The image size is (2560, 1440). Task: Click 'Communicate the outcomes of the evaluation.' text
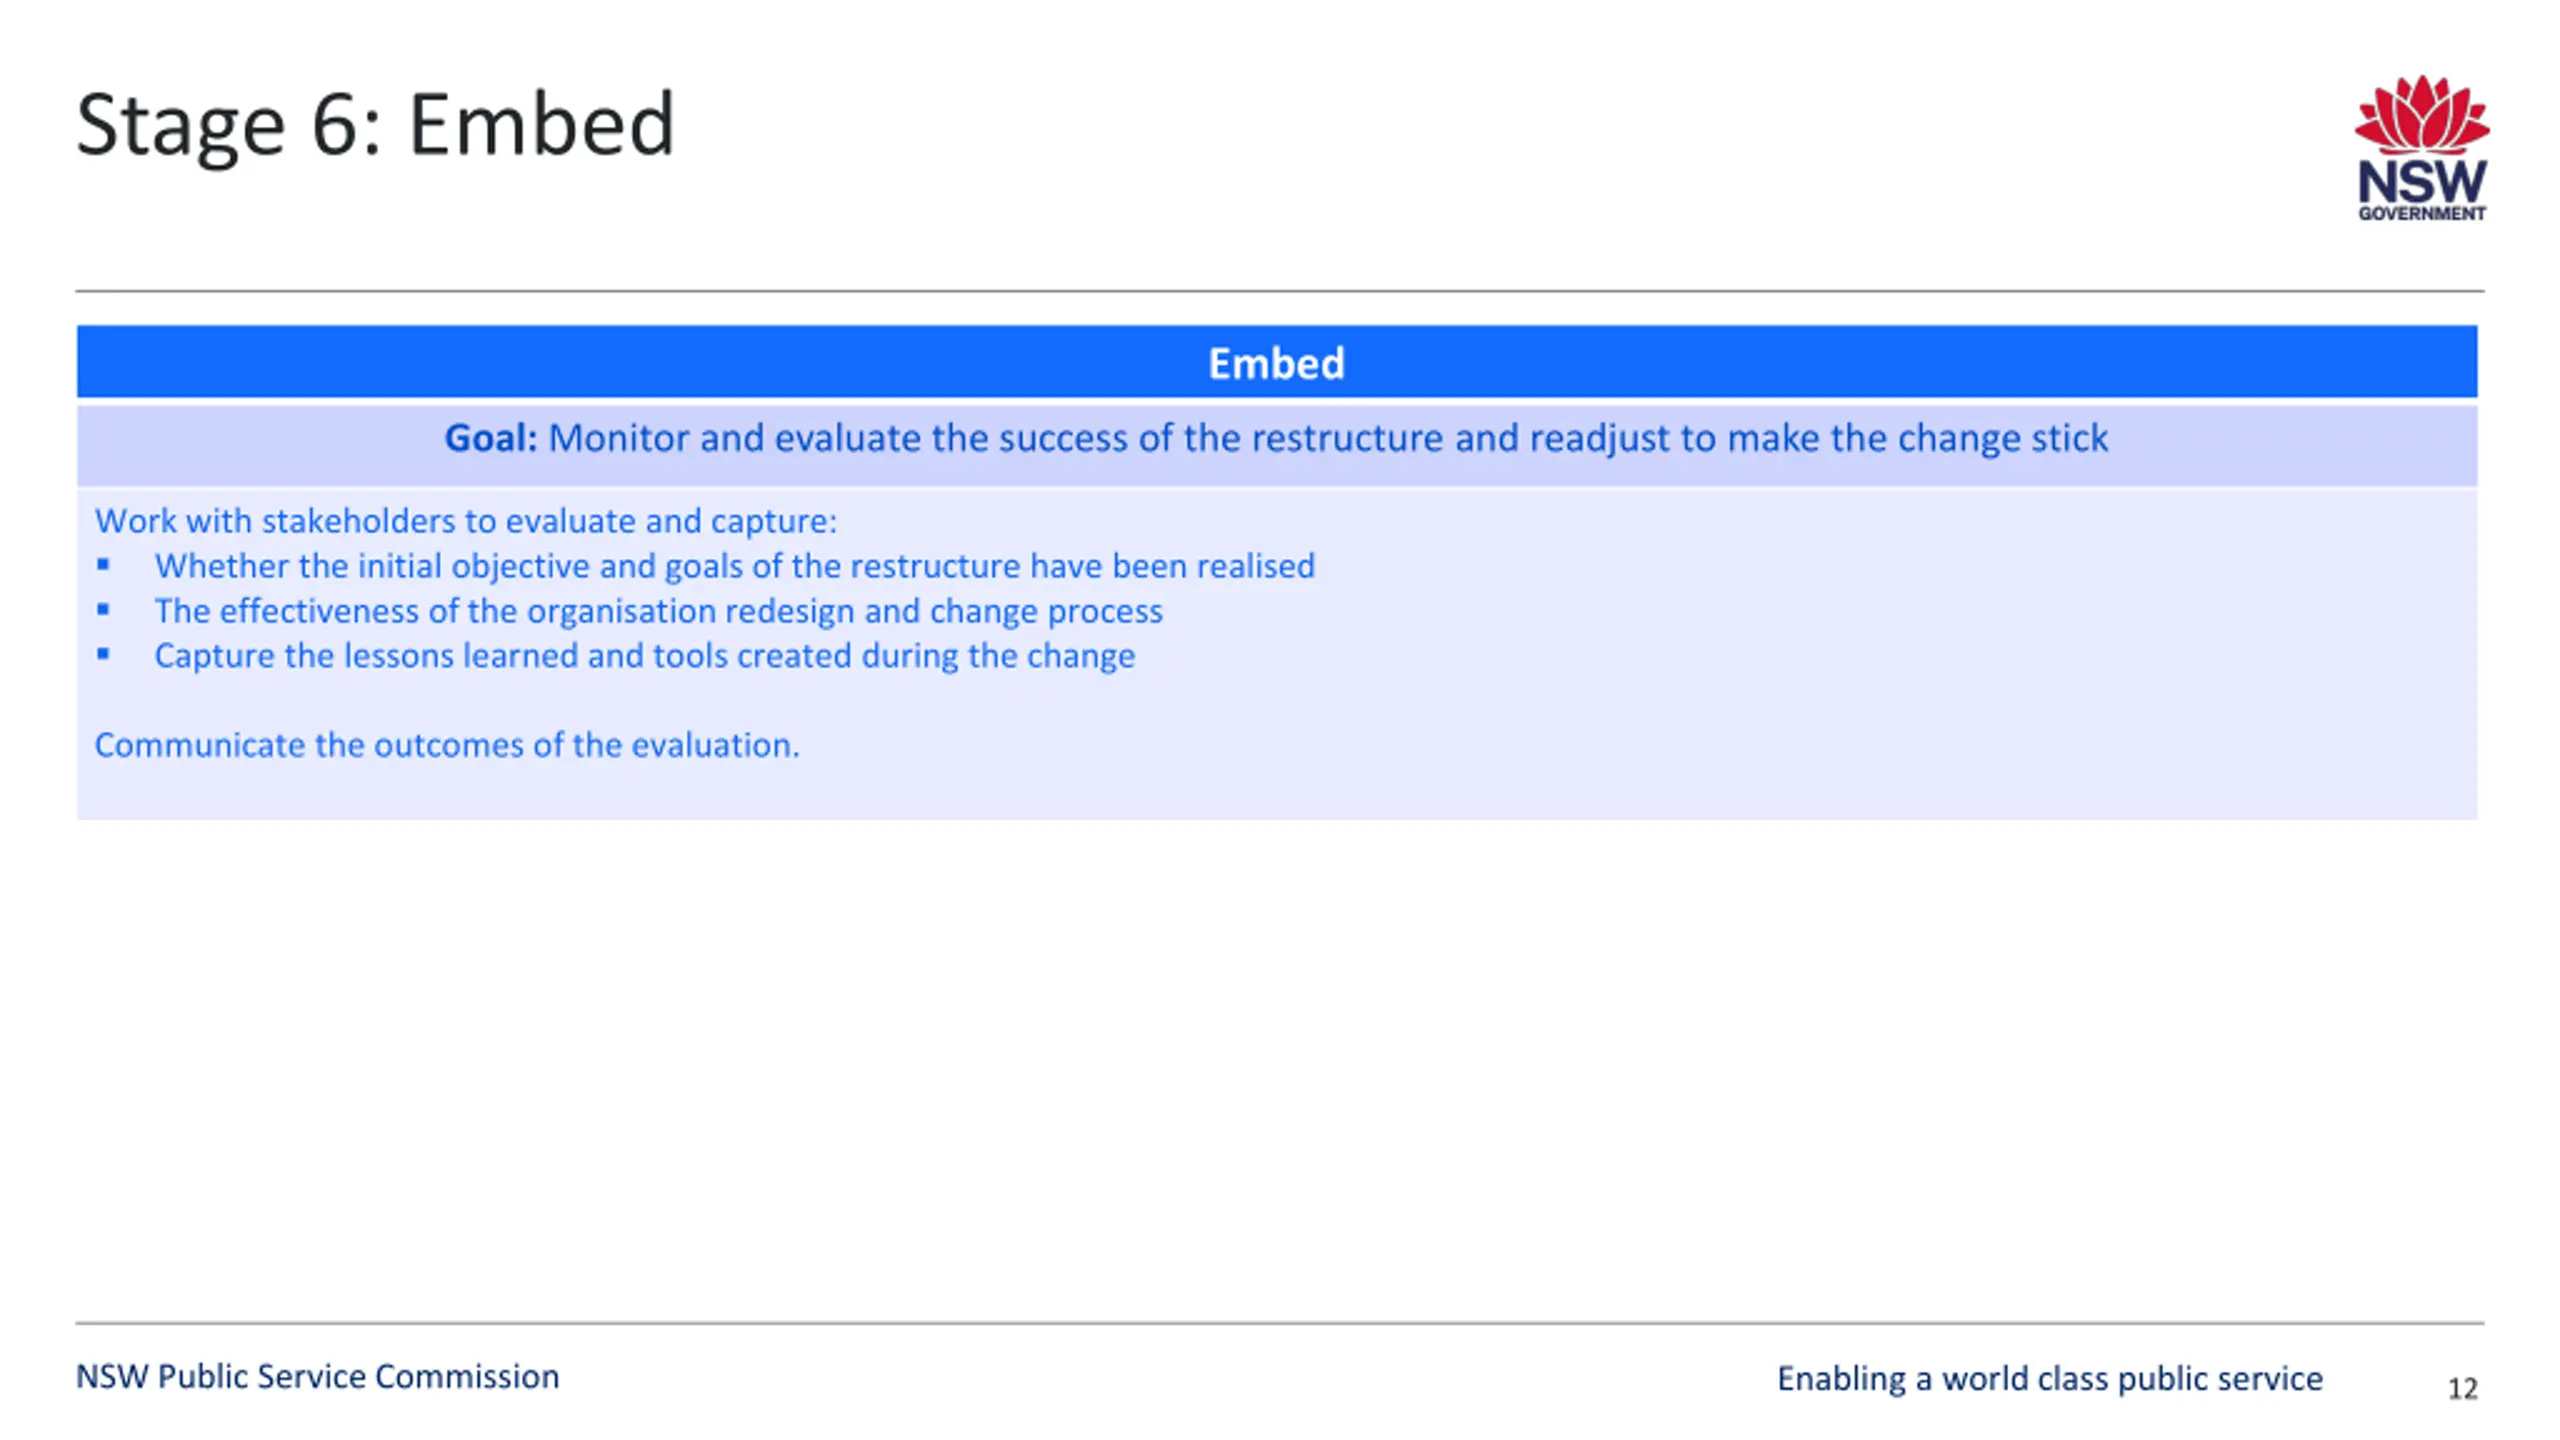click(447, 745)
